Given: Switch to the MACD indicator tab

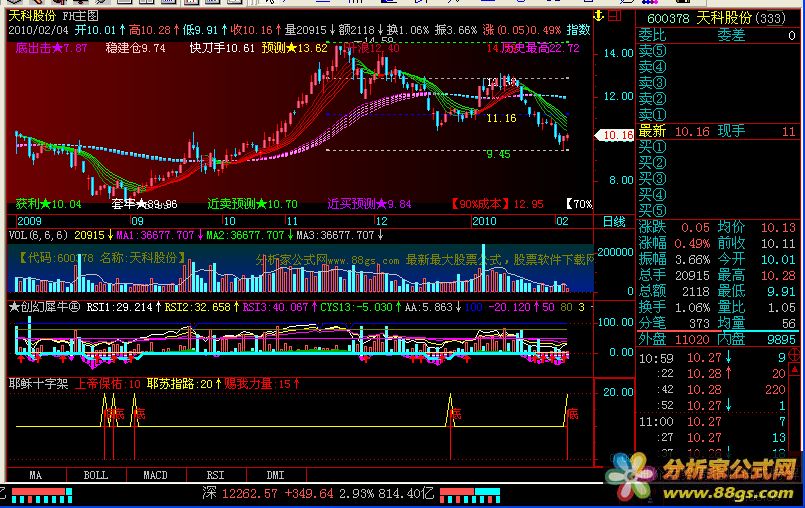Looking at the screenshot, I should [155, 474].
